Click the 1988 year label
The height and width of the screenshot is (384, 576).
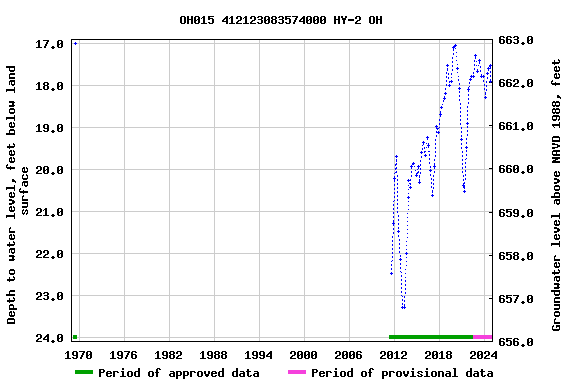213,355
